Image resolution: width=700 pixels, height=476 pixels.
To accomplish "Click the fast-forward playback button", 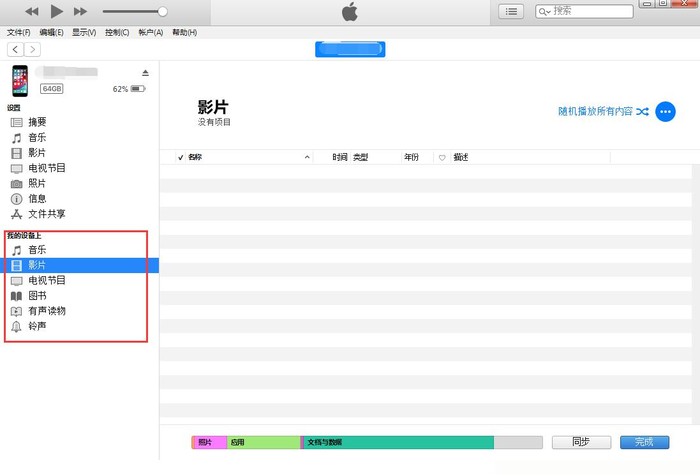I will 80,12.
